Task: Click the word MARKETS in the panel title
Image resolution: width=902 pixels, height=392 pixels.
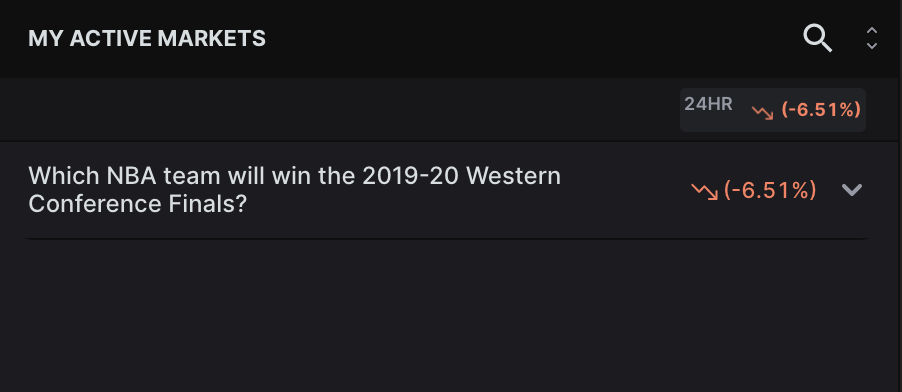Action: pos(211,39)
